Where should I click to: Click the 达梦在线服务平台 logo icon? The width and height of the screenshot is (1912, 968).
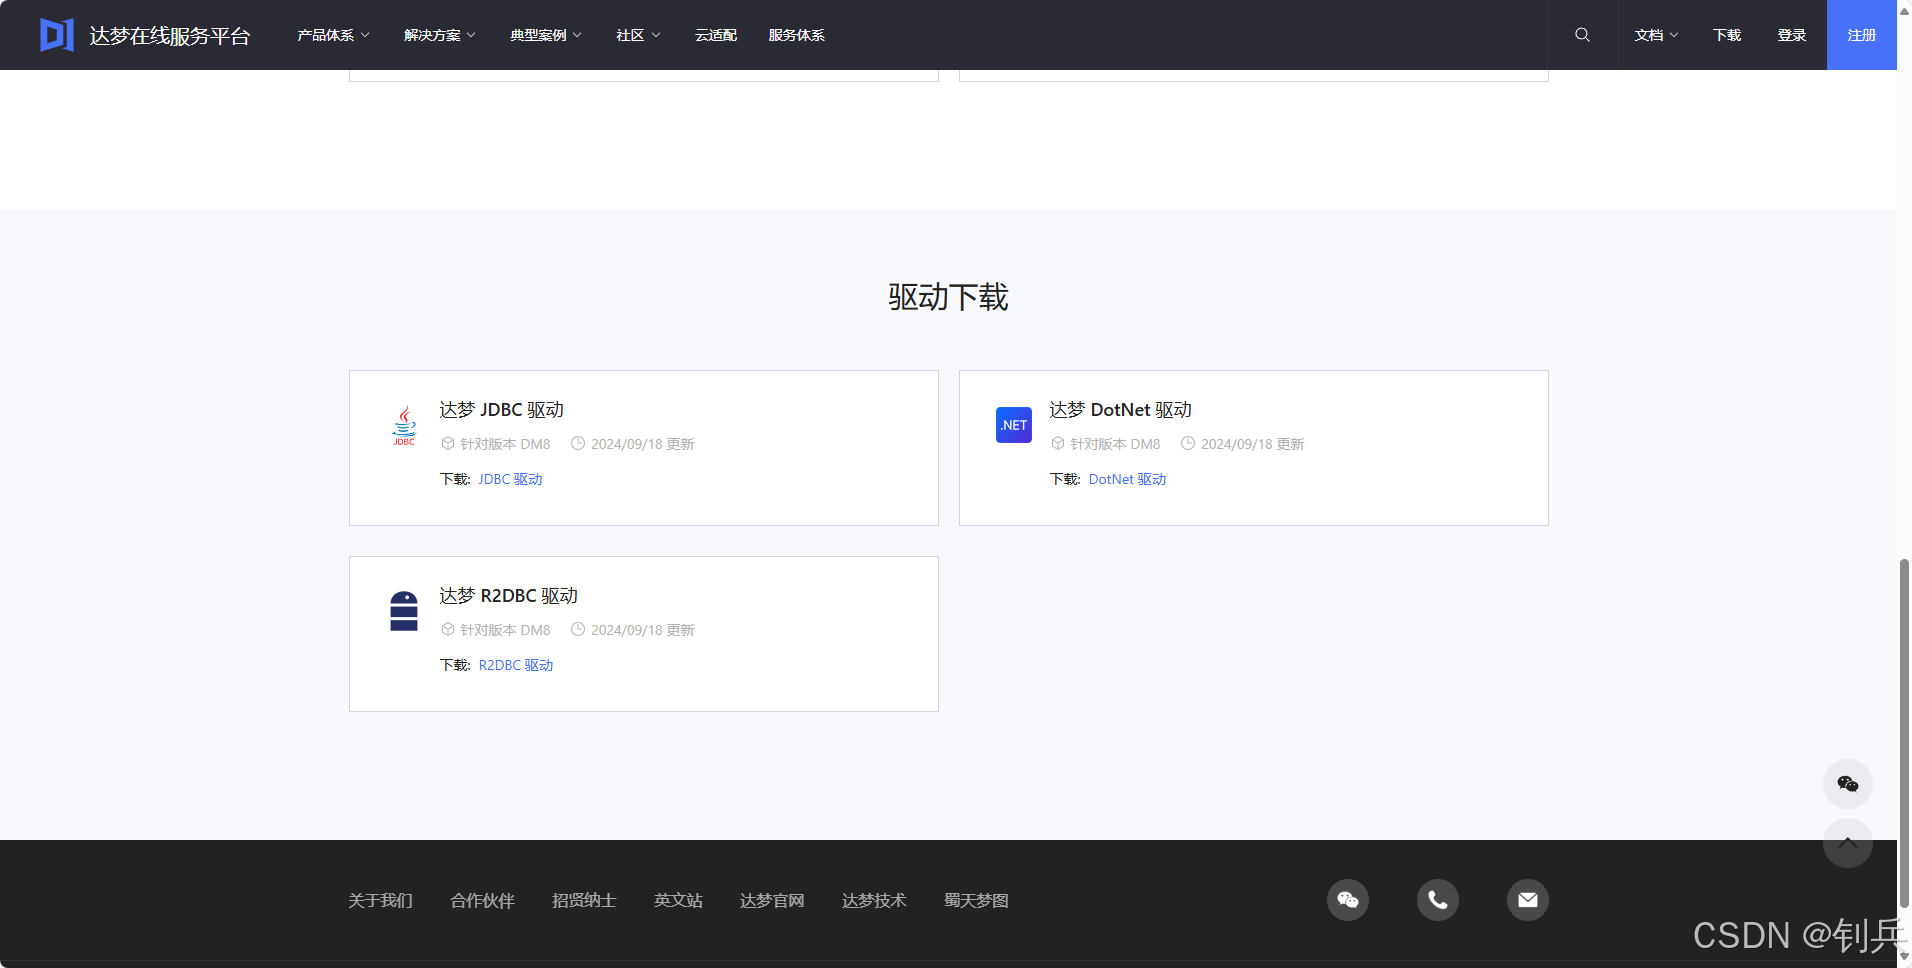coord(56,33)
